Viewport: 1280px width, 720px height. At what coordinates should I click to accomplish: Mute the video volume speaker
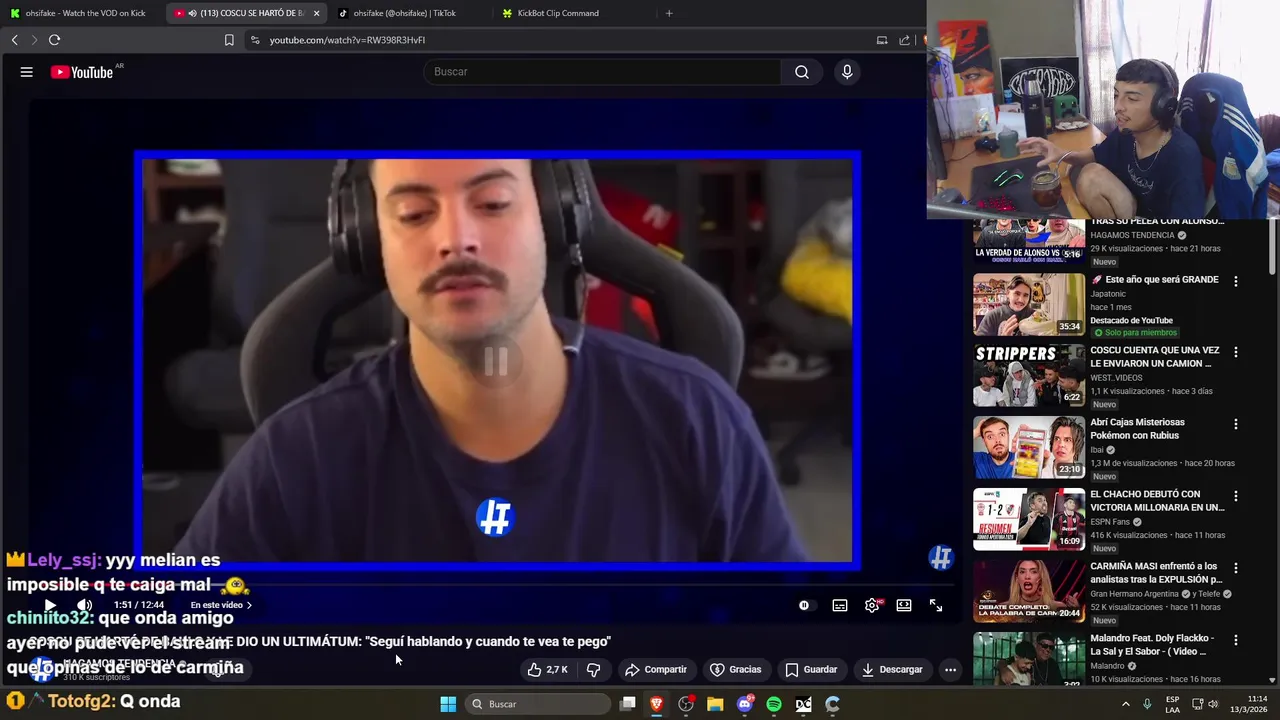(85, 605)
